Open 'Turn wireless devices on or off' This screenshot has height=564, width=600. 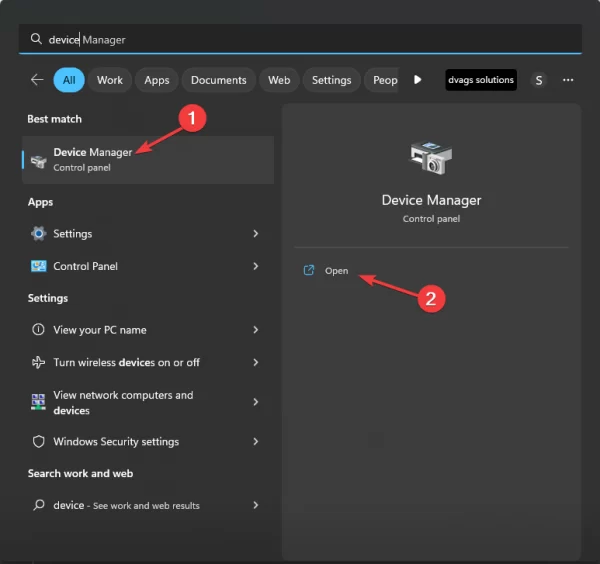[148, 362]
